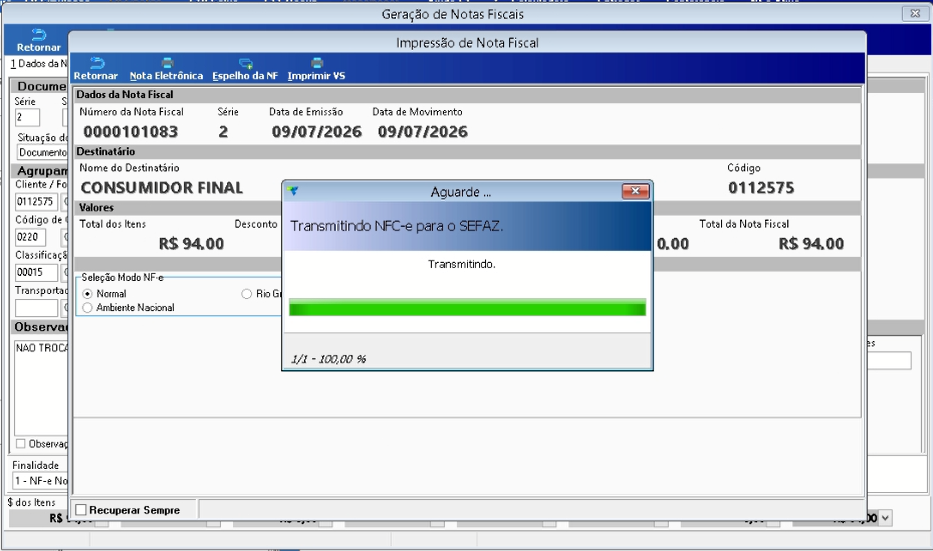933x551 pixels.
Task: Click Situação Documento field
Action: (42, 153)
